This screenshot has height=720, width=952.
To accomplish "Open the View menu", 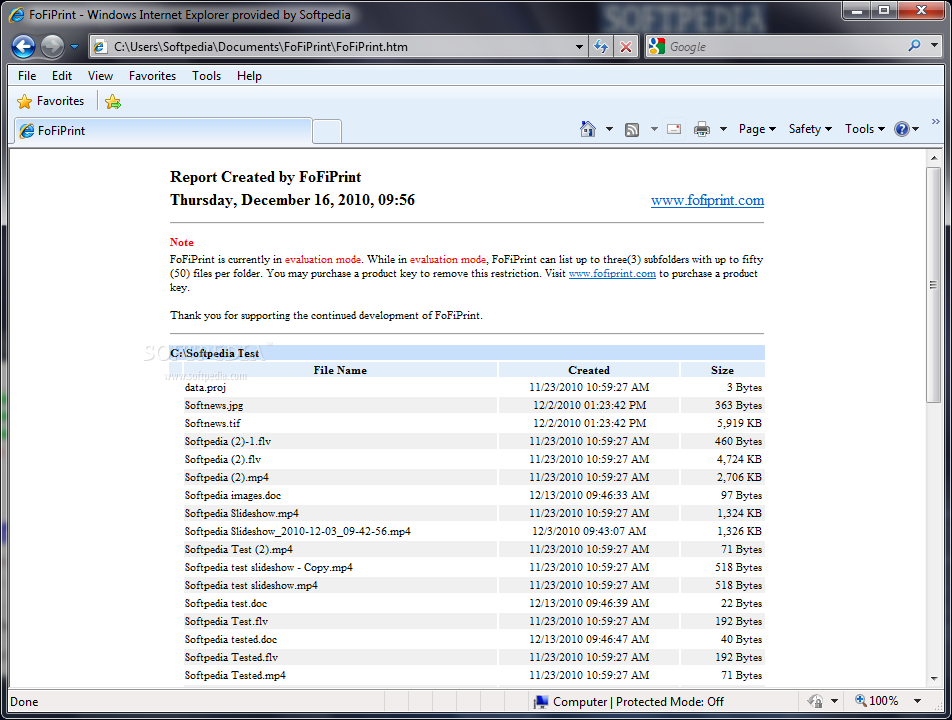I will click(100, 76).
